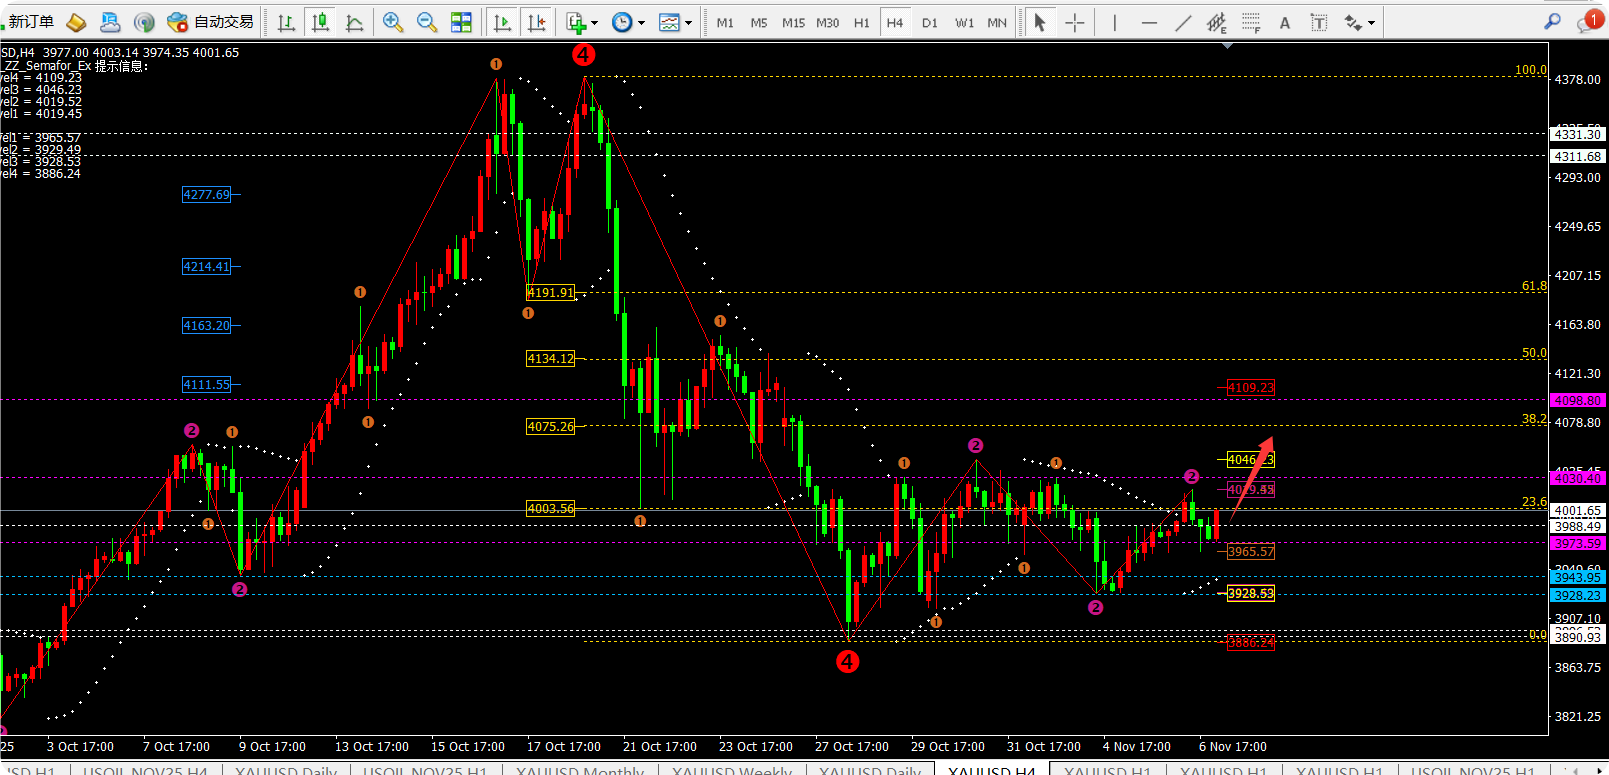This screenshot has width=1609, height=775.
Task: Expand the indicators list dropdown arrow
Action: point(595,23)
